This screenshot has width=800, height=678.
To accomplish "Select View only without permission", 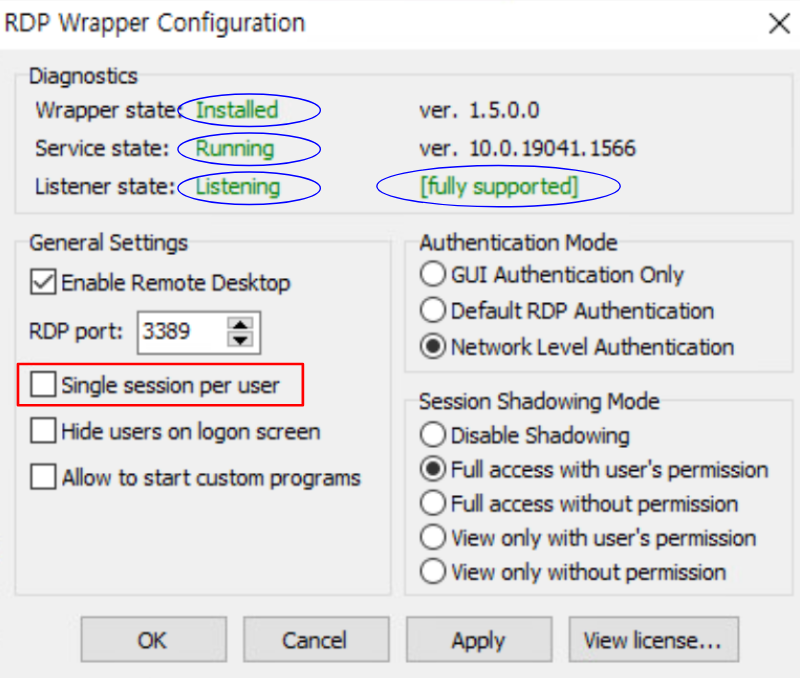I will tap(433, 571).
